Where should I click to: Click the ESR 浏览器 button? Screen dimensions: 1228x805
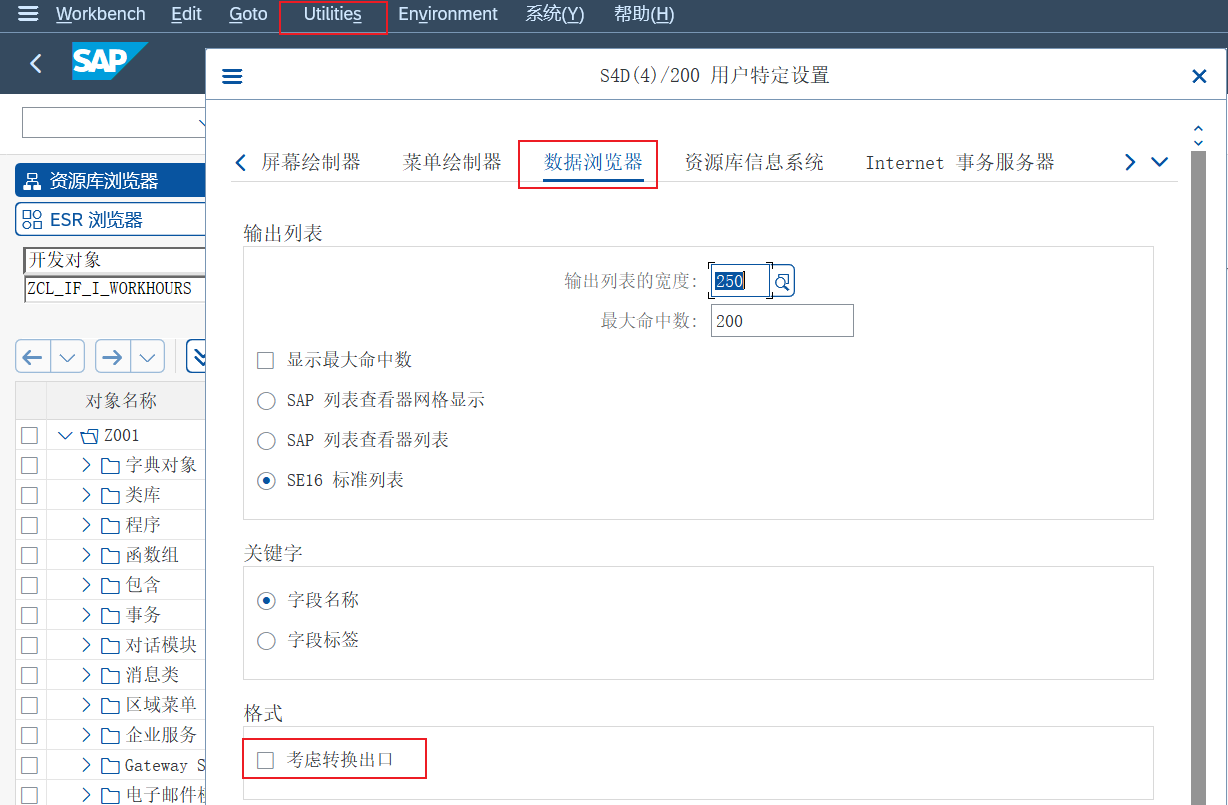coord(110,220)
